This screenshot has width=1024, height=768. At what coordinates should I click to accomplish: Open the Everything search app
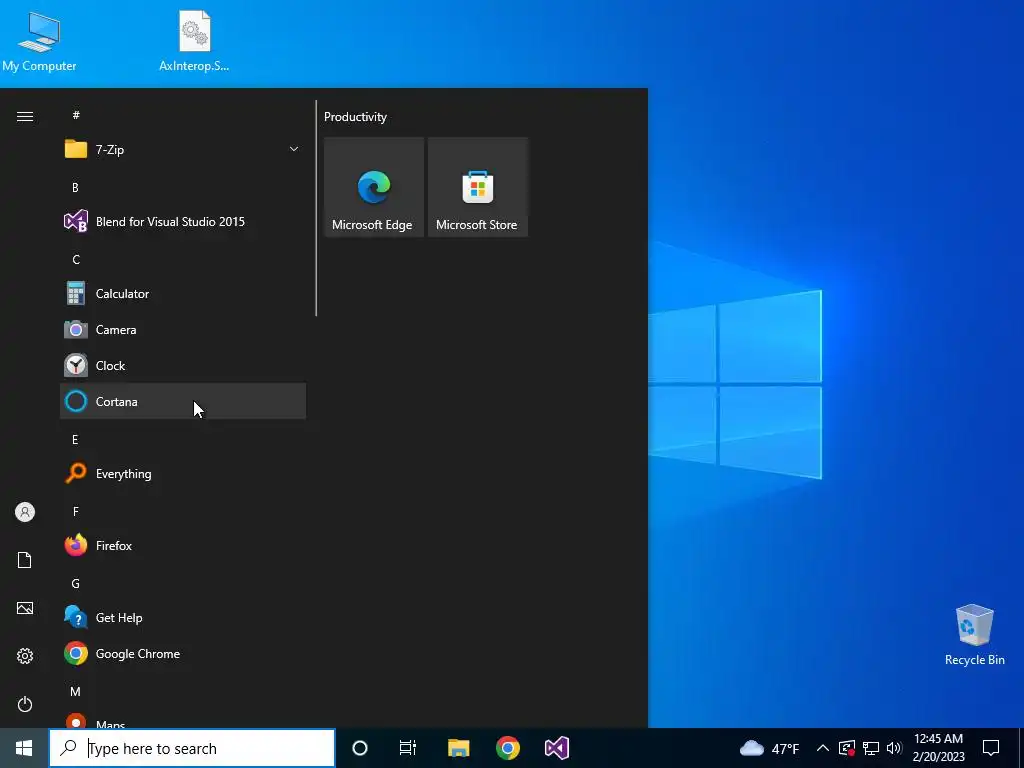183,473
